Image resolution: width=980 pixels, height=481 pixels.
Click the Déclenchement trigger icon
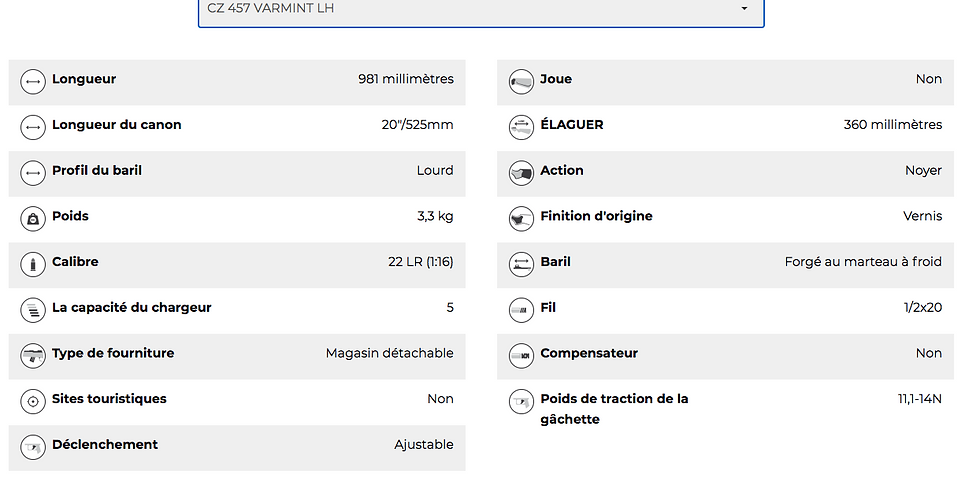(x=33, y=446)
